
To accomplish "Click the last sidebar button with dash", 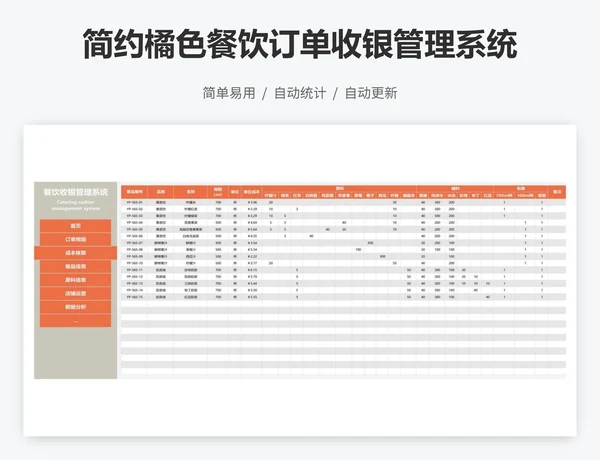I will coord(76,321).
